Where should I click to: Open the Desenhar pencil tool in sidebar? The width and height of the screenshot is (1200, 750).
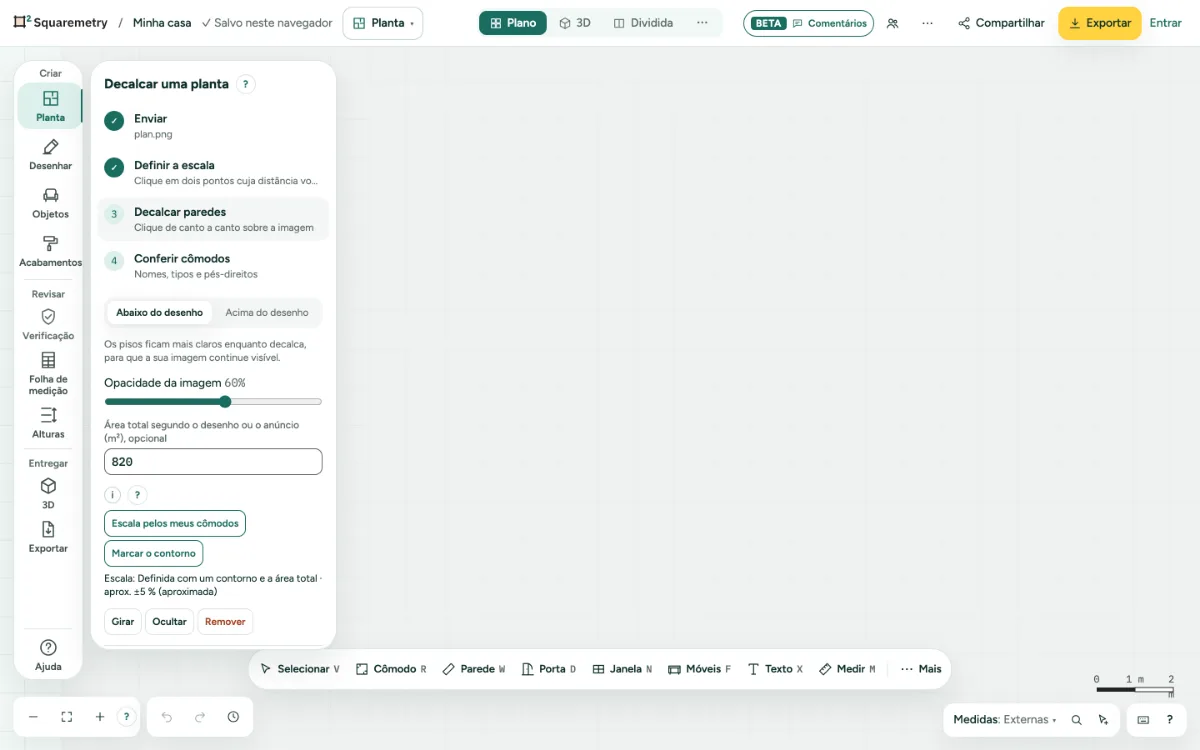(50, 154)
